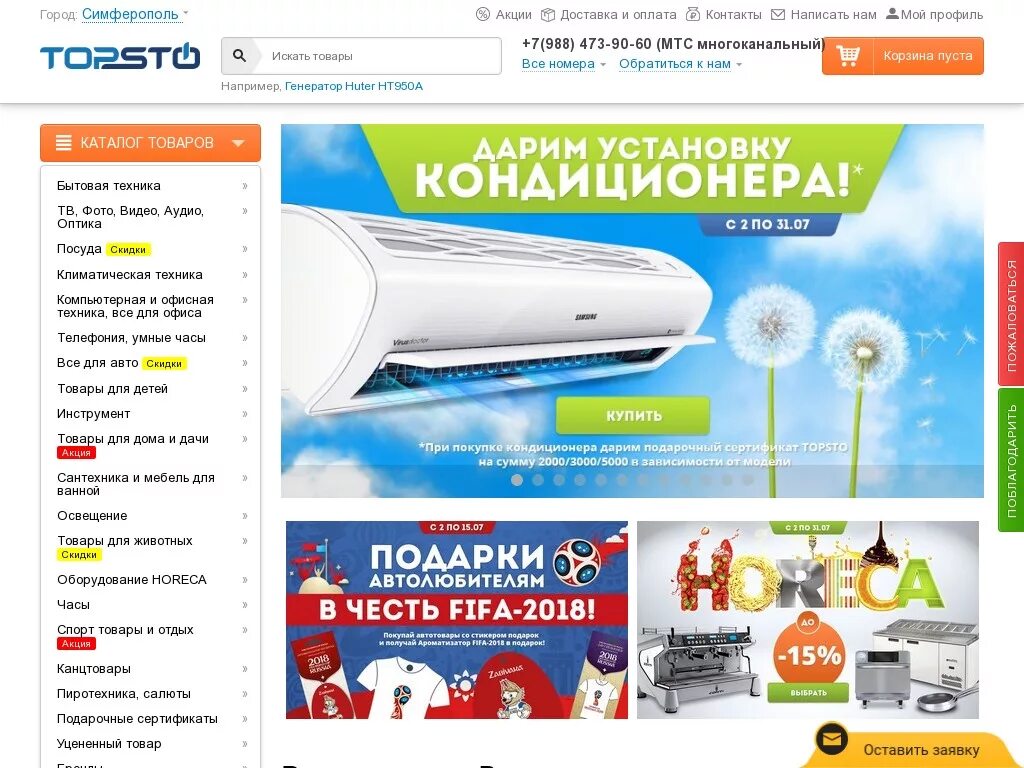This screenshot has width=1024, height=768.
Task: Select the third banner slide dot
Action: pyautogui.click(x=559, y=480)
